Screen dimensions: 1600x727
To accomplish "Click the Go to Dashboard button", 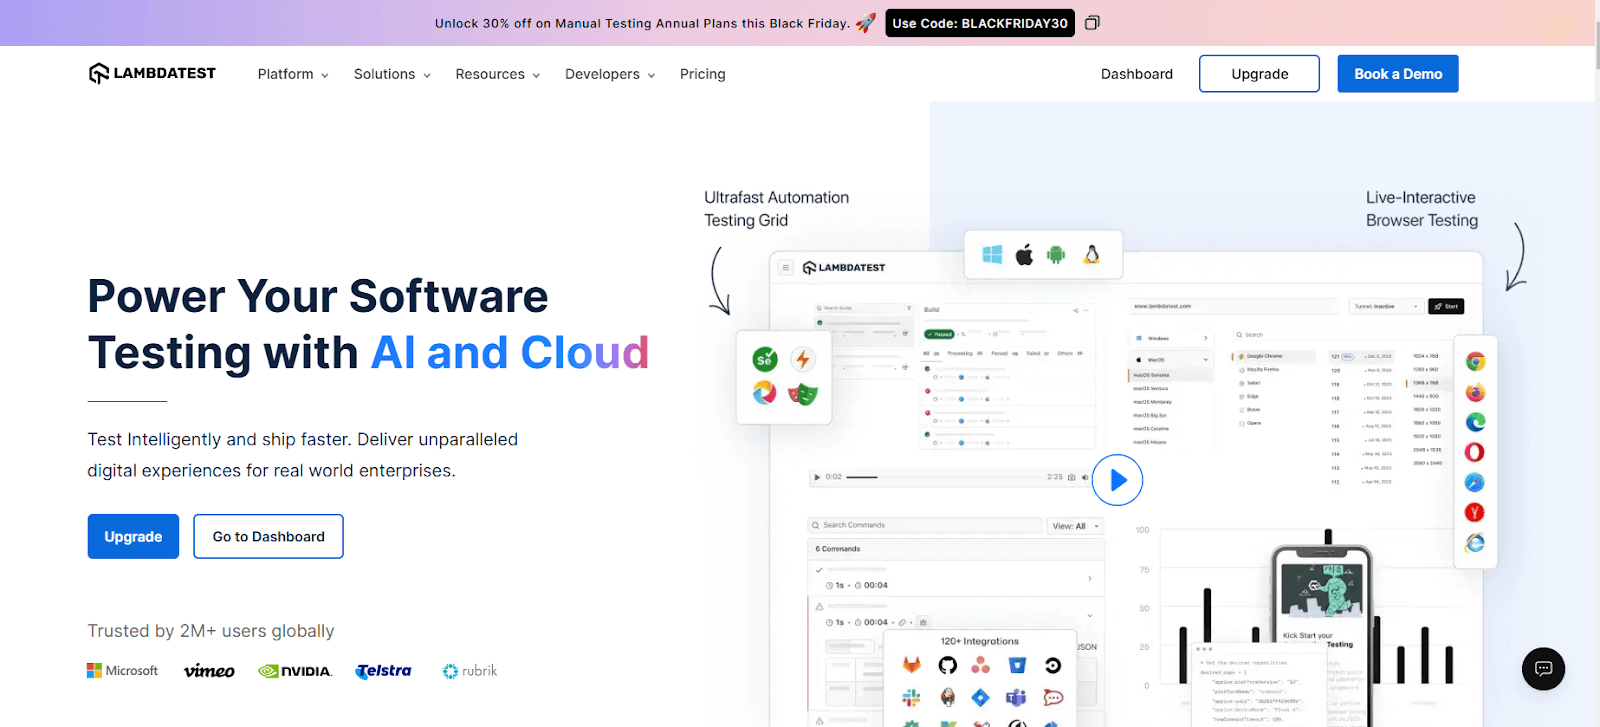I will click(268, 537).
